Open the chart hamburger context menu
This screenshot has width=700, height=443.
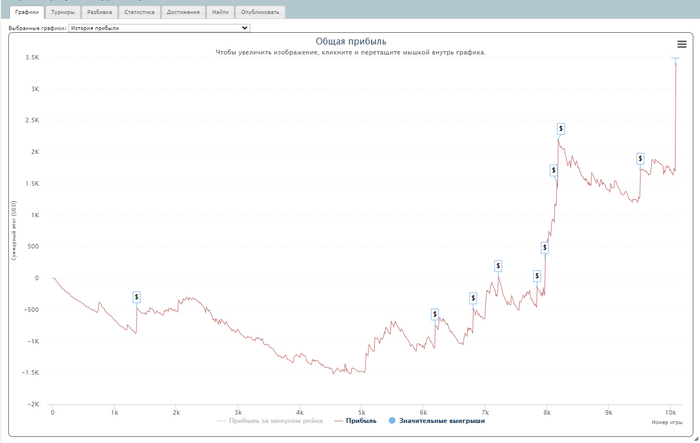click(681, 44)
